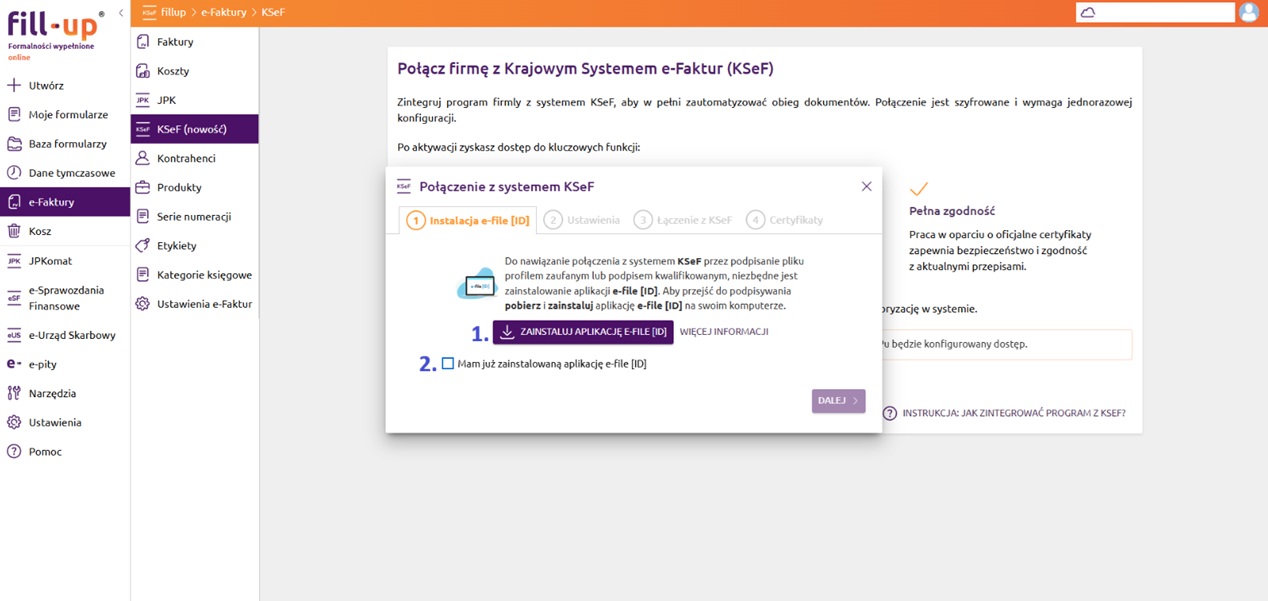This screenshot has width=1268, height=601.
Task: Switch to the Ustawienia step tab
Action: [x=582, y=220]
